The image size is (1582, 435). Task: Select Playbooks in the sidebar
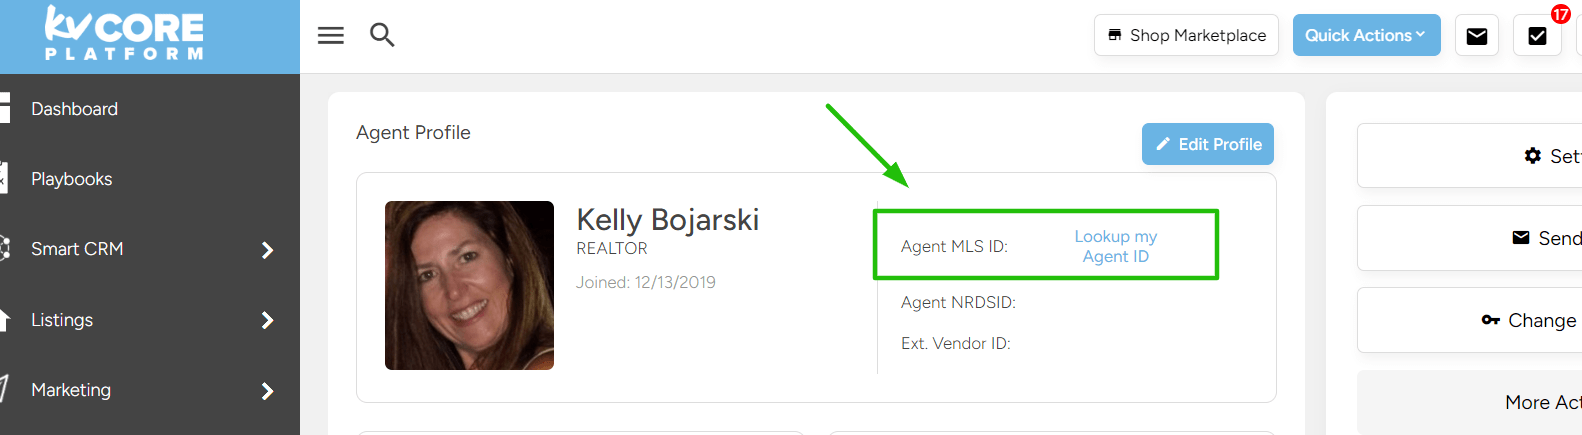tap(71, 179)
